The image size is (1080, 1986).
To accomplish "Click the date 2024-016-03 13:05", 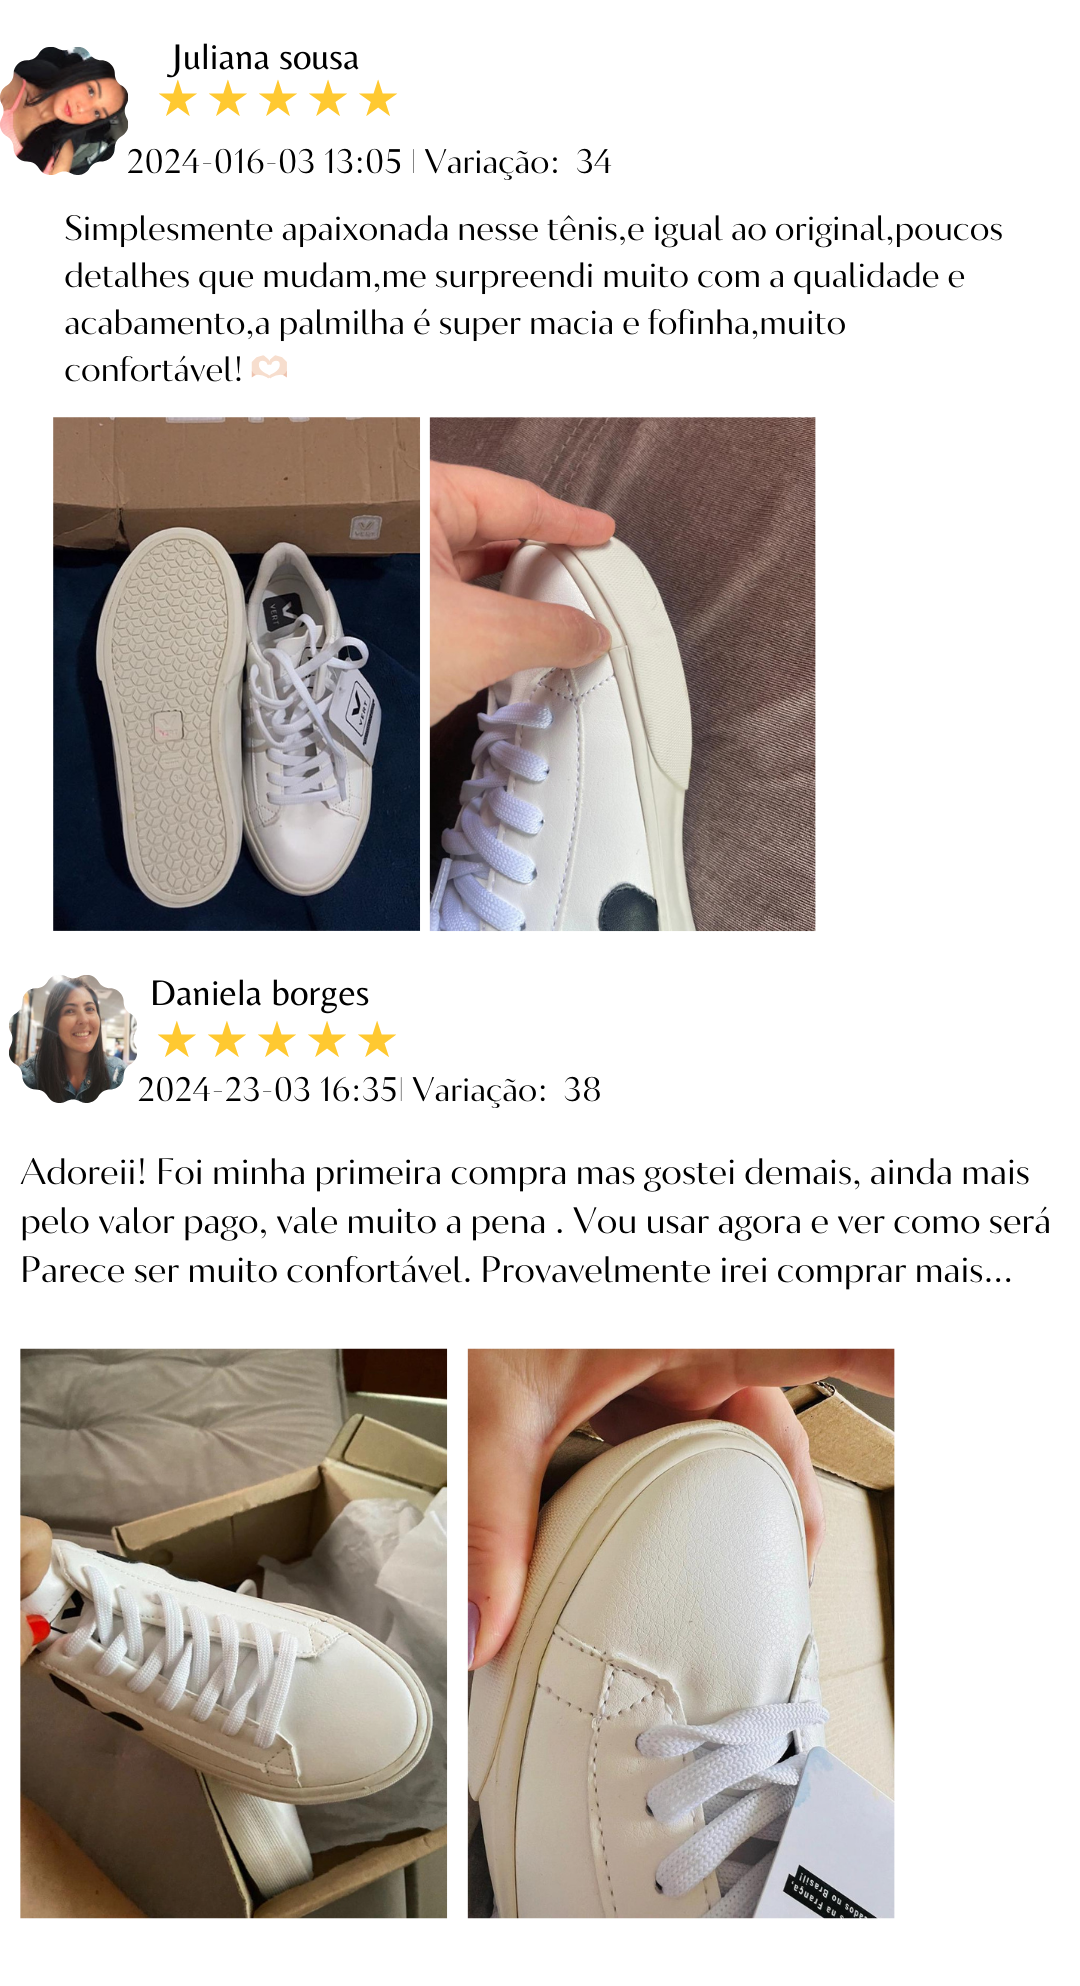I will [264, 161].
